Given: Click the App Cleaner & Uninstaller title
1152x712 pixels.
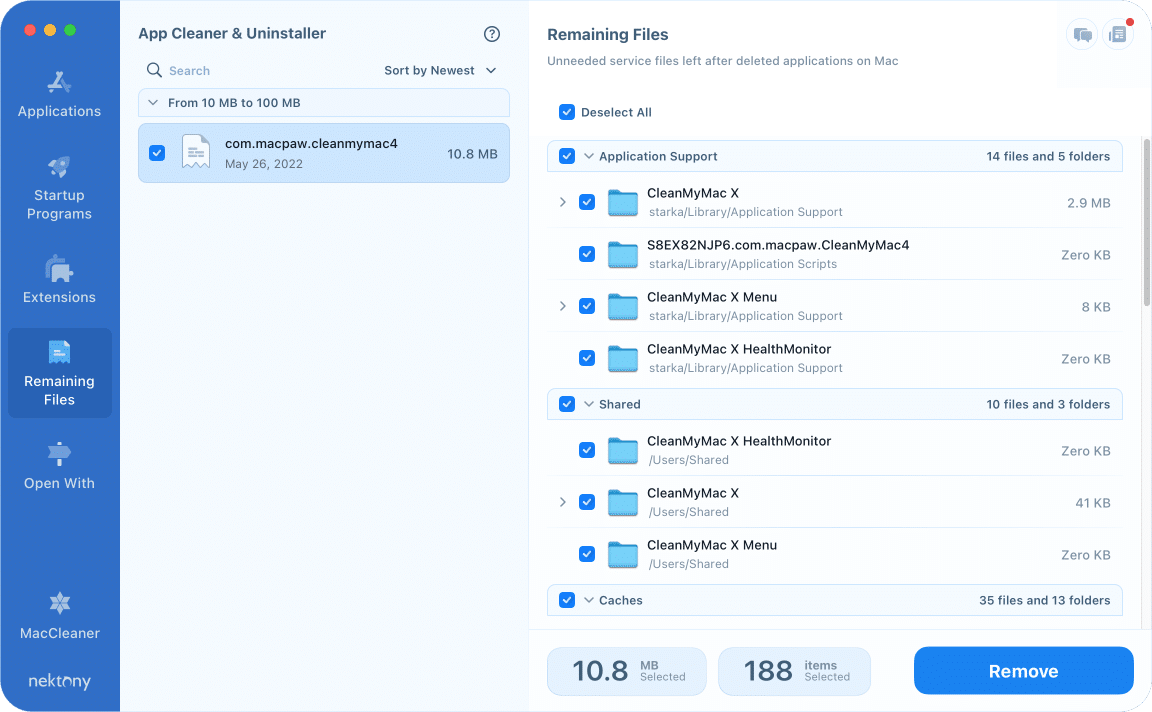Looking at the screenshot, I should coord(232,33).
